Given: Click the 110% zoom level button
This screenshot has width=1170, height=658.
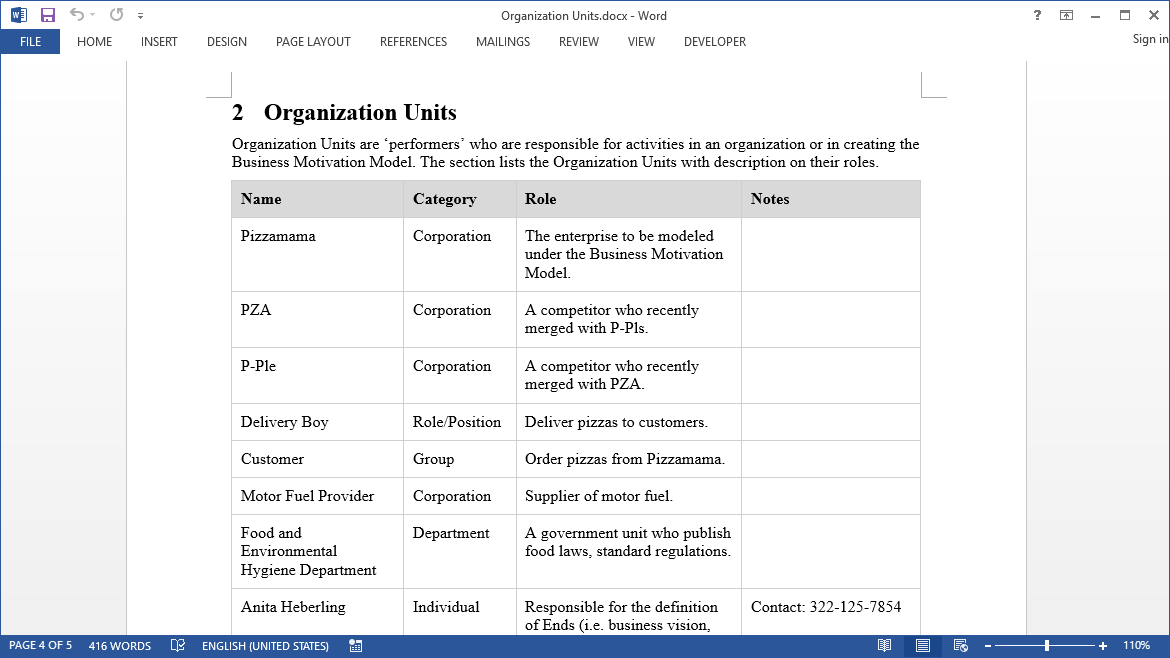Looking at the screenshot, I should 1136,645.
